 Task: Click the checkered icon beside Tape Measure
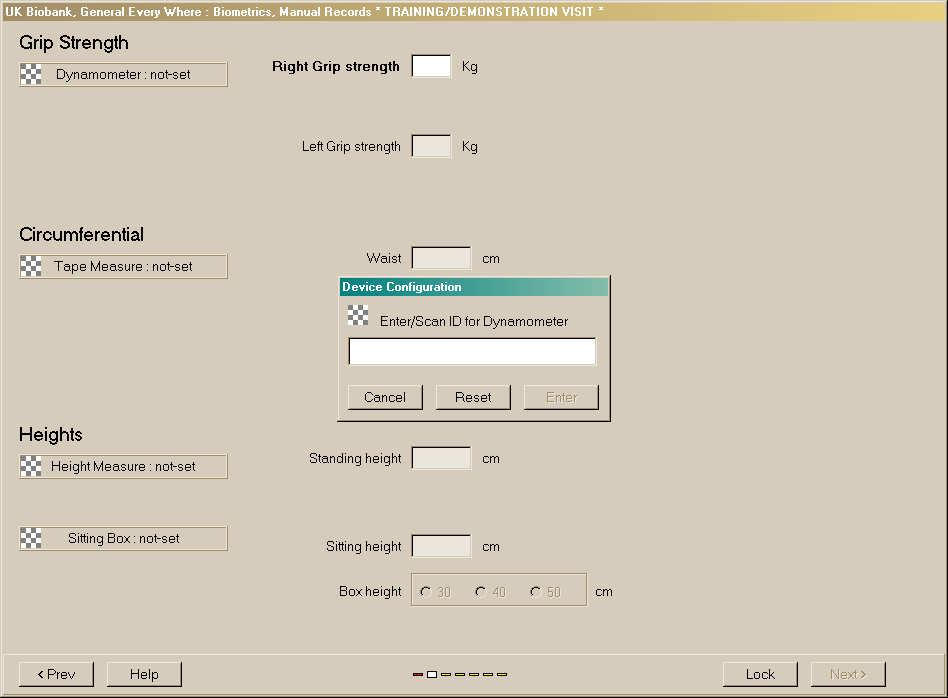click(32, 266)
